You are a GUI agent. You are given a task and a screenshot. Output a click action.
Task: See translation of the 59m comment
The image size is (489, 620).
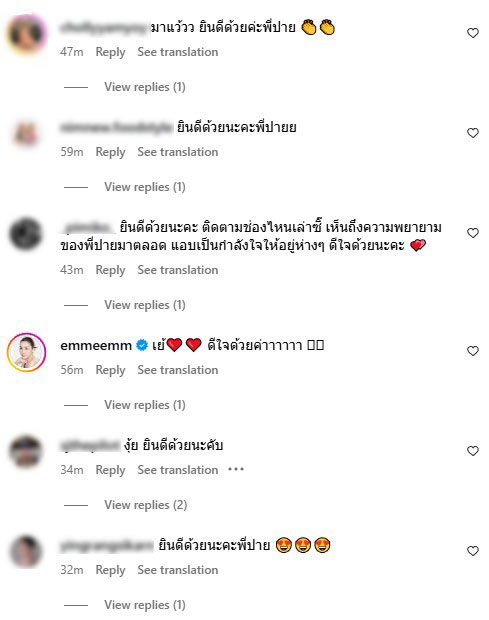coord(177,152)
